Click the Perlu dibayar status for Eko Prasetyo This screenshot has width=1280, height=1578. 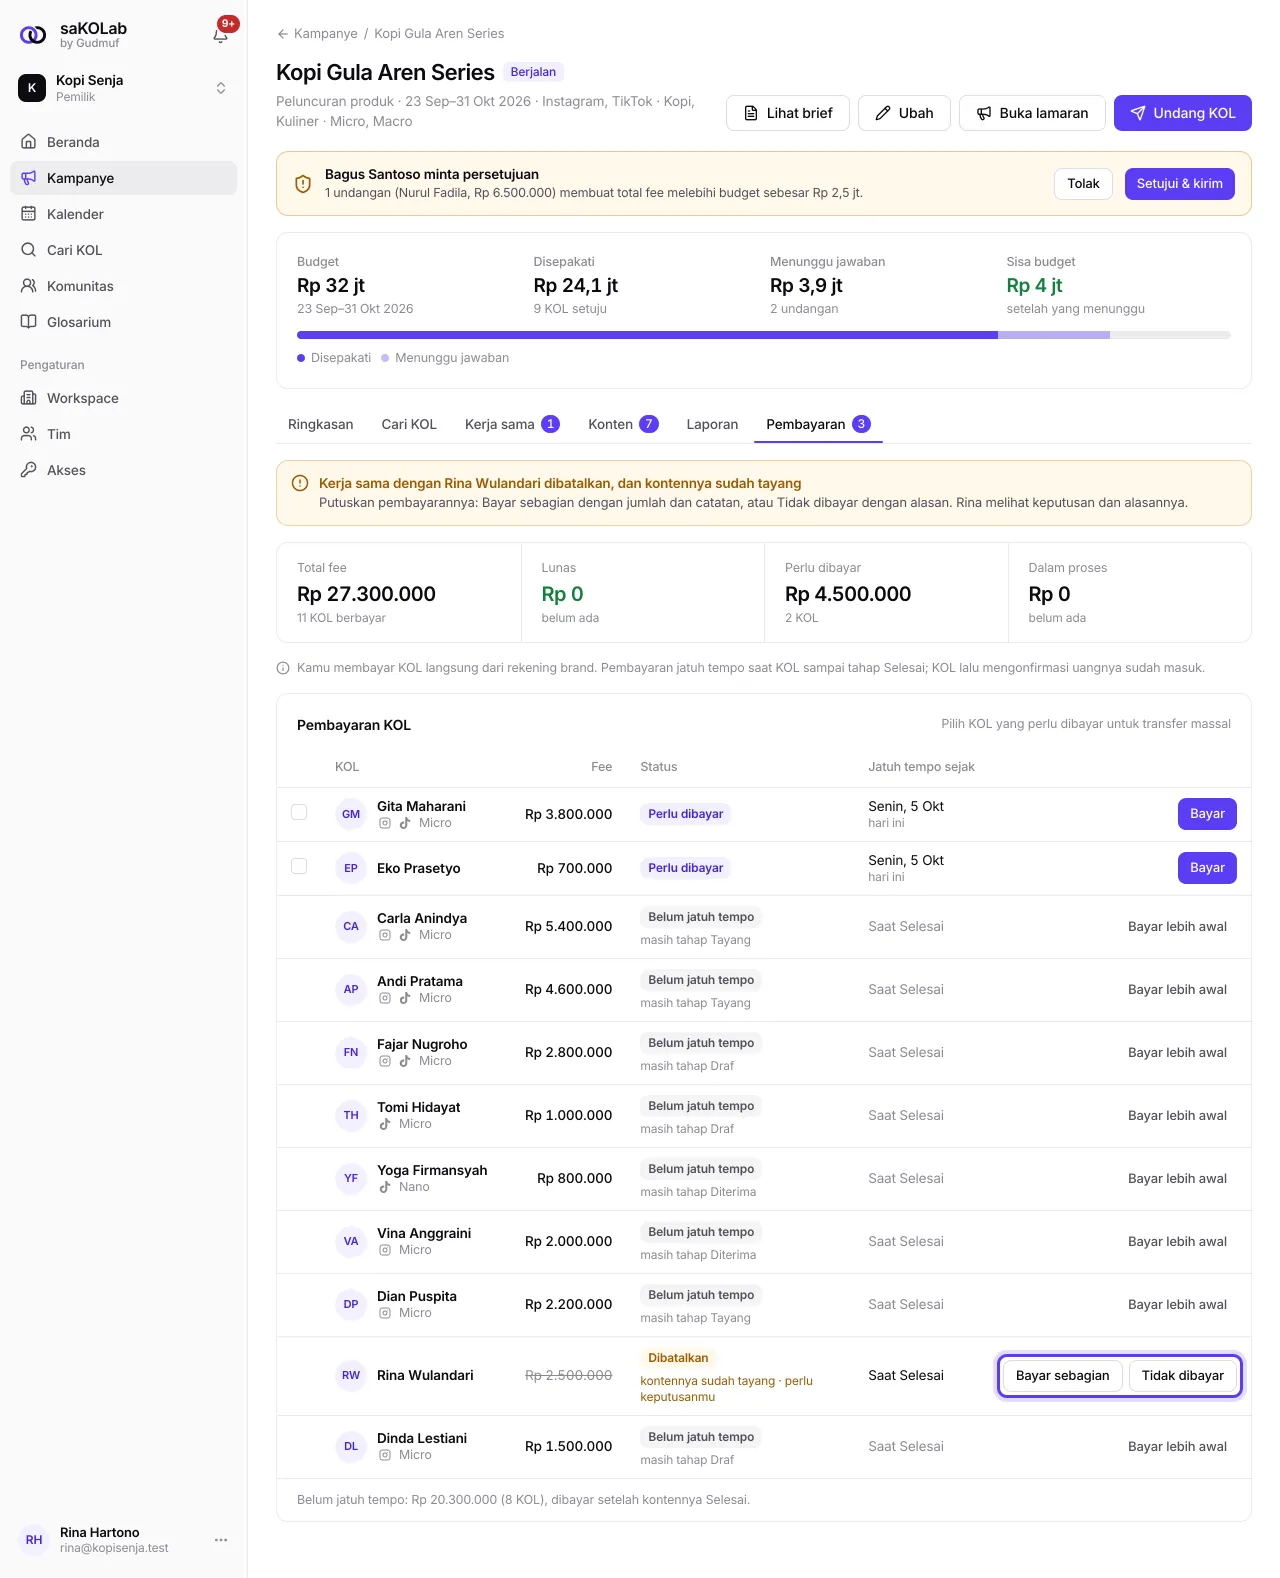click(x=686, y=868)
